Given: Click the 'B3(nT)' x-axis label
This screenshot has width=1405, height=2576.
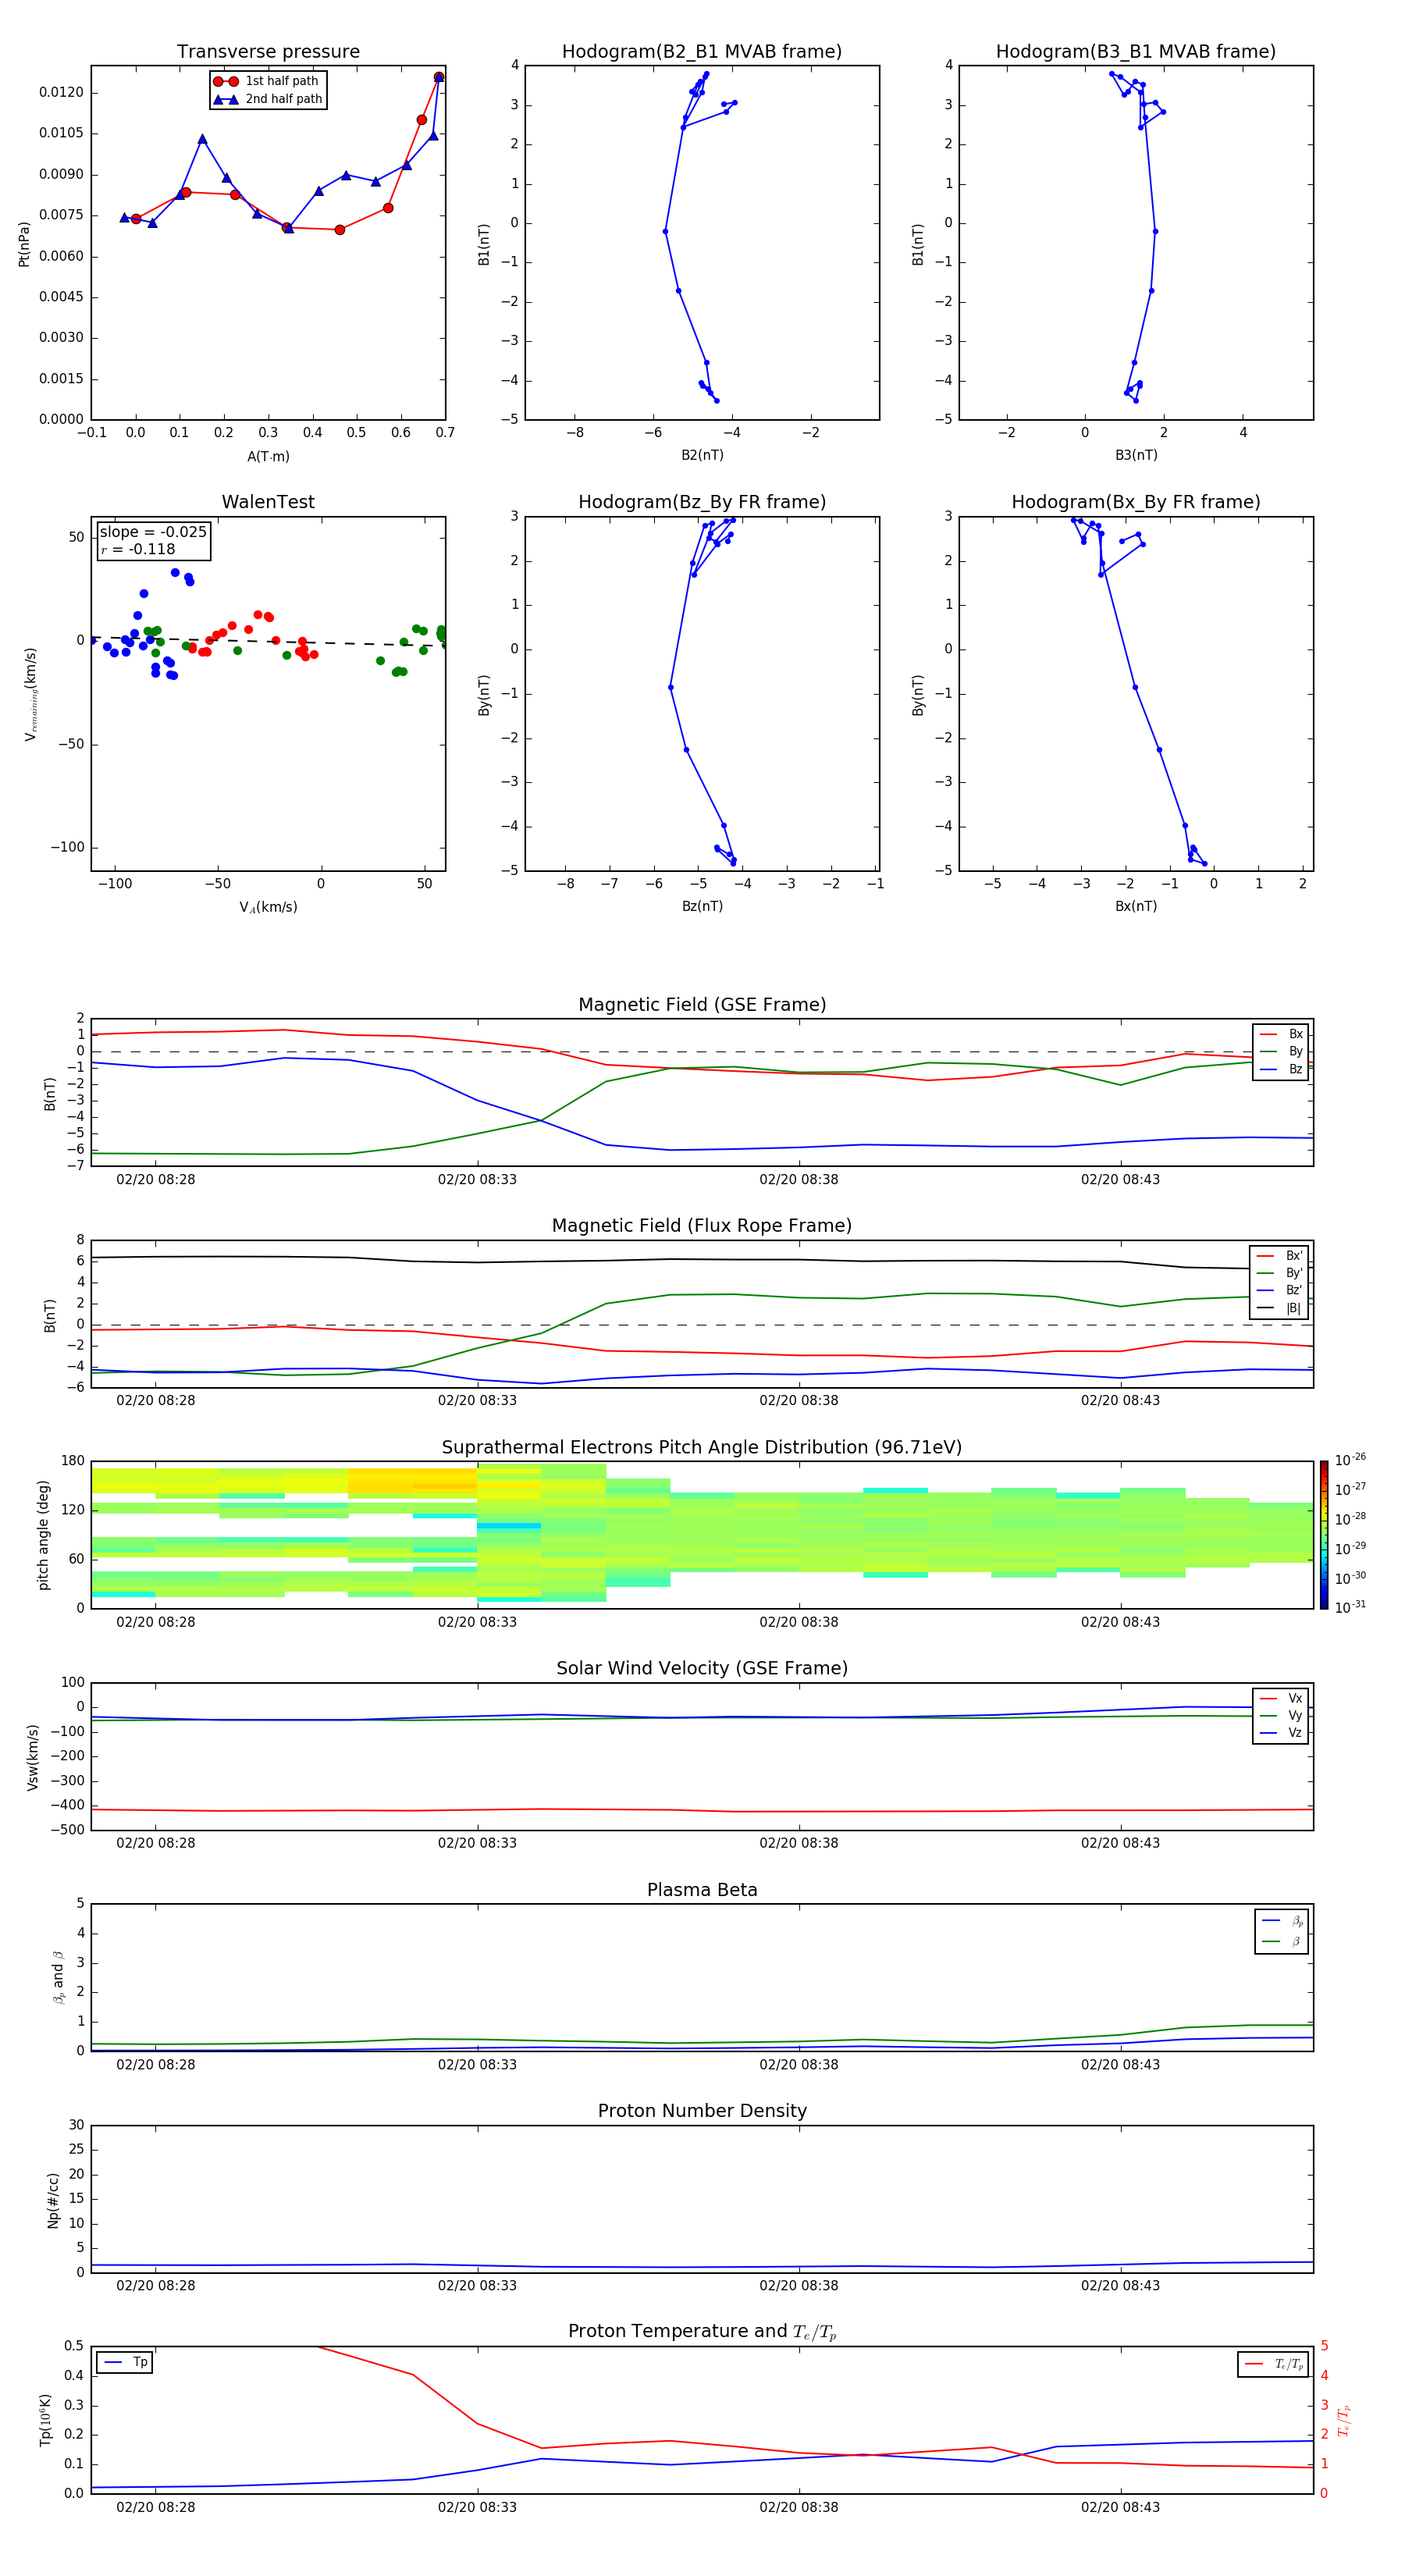Looking at the screenshot, I should (x=1136, y=455).
